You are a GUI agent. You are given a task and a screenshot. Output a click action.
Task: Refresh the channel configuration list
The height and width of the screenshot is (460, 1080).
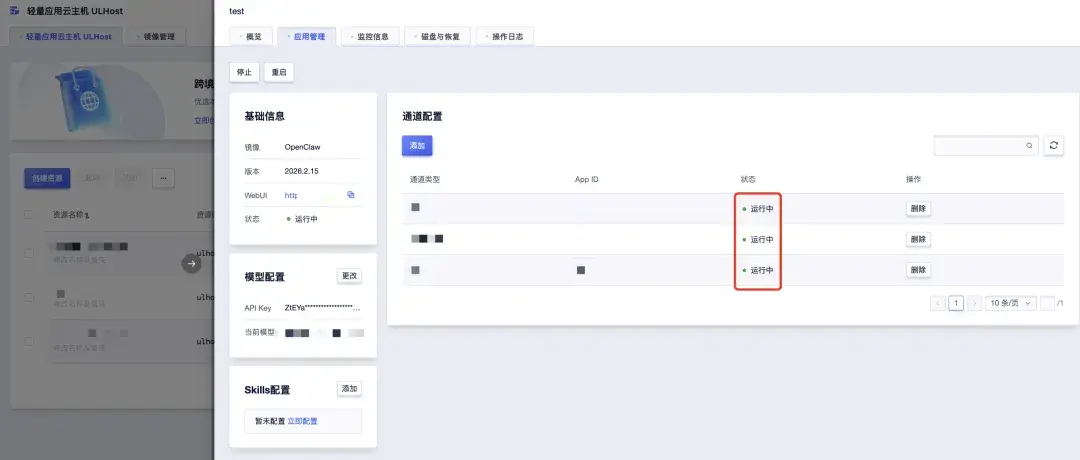click(x=1053, y=145)
